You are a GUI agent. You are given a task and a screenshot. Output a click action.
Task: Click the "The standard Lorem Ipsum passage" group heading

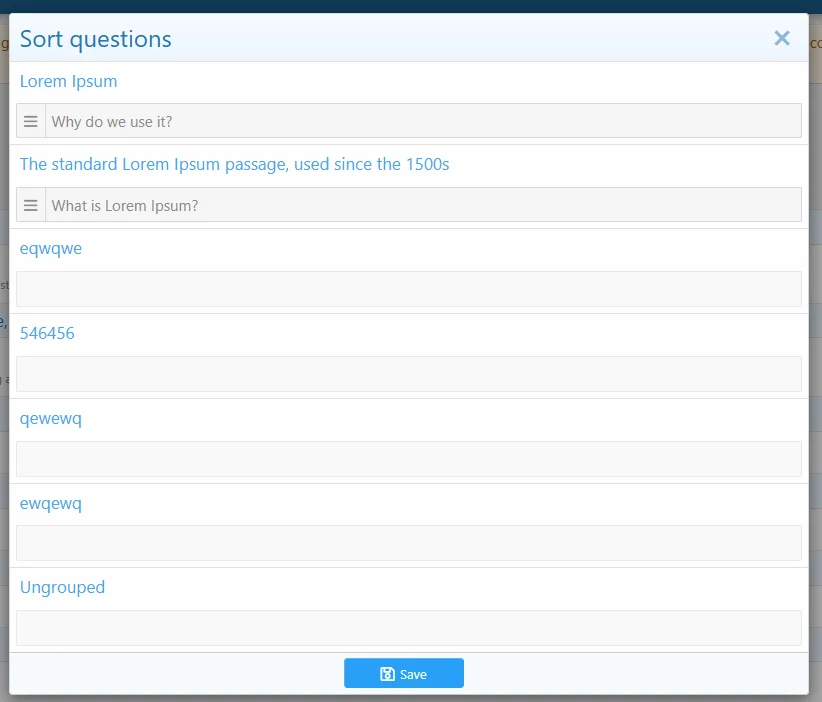(x=234, y=164)
